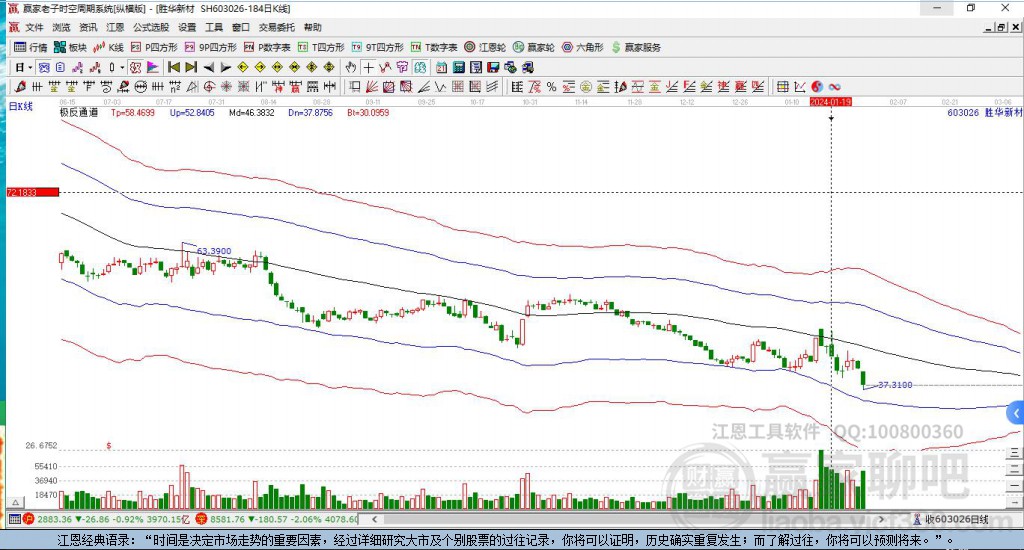The height and width of the screenshot is (550, 1024).
Task: Open the T数字表 tool
Action: coord(434,47)
